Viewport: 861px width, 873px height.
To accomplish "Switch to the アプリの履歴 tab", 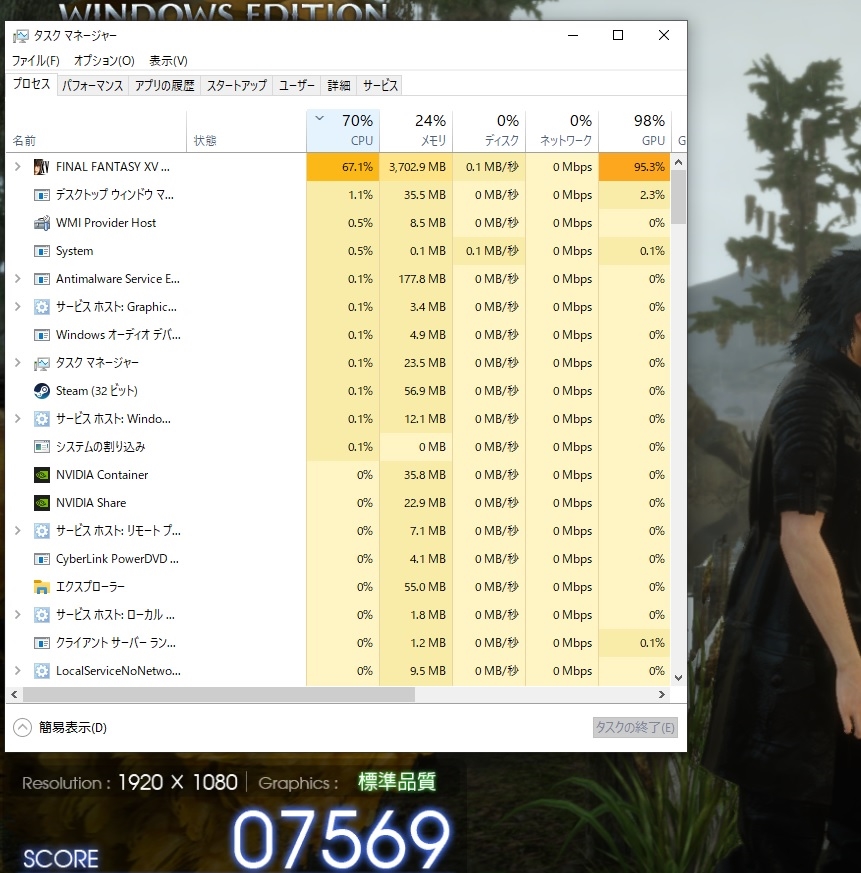I will [x=164, y=85].
